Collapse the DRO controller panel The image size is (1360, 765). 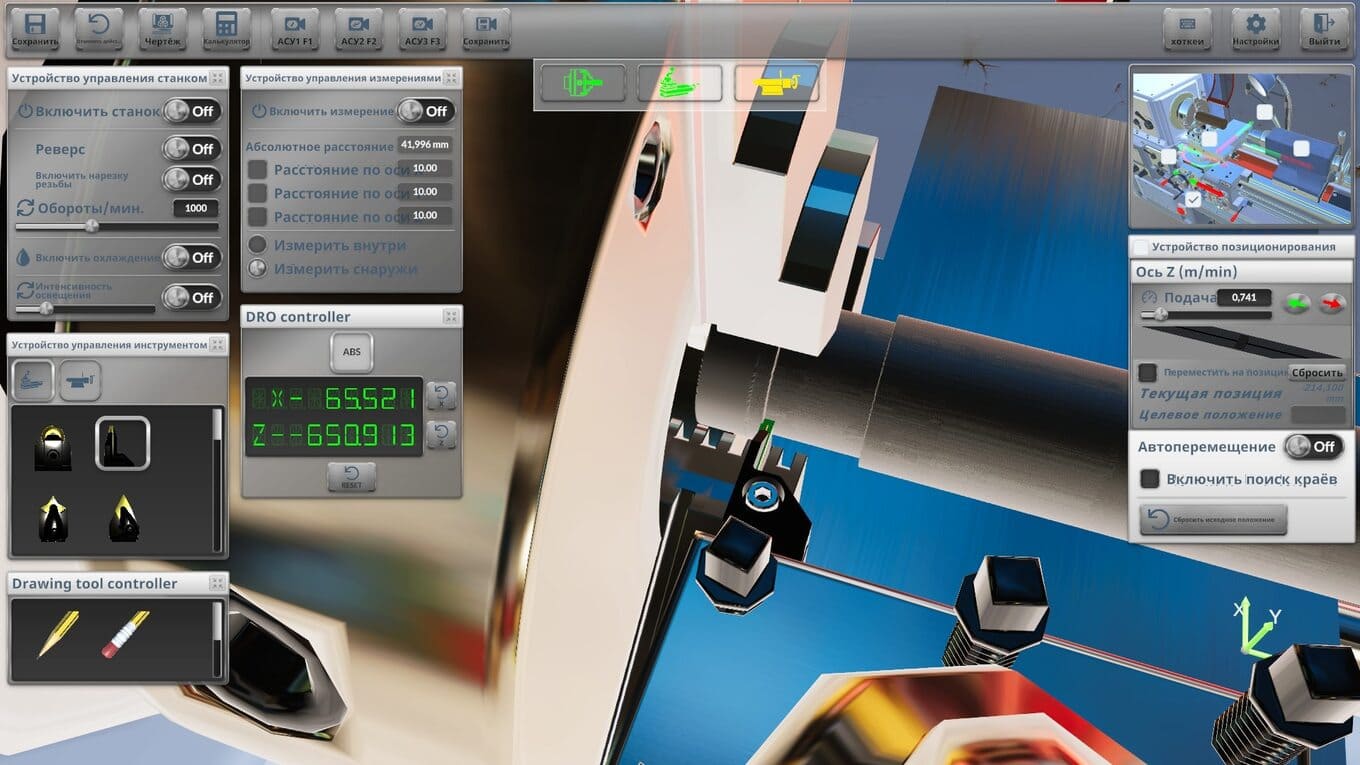451,317
